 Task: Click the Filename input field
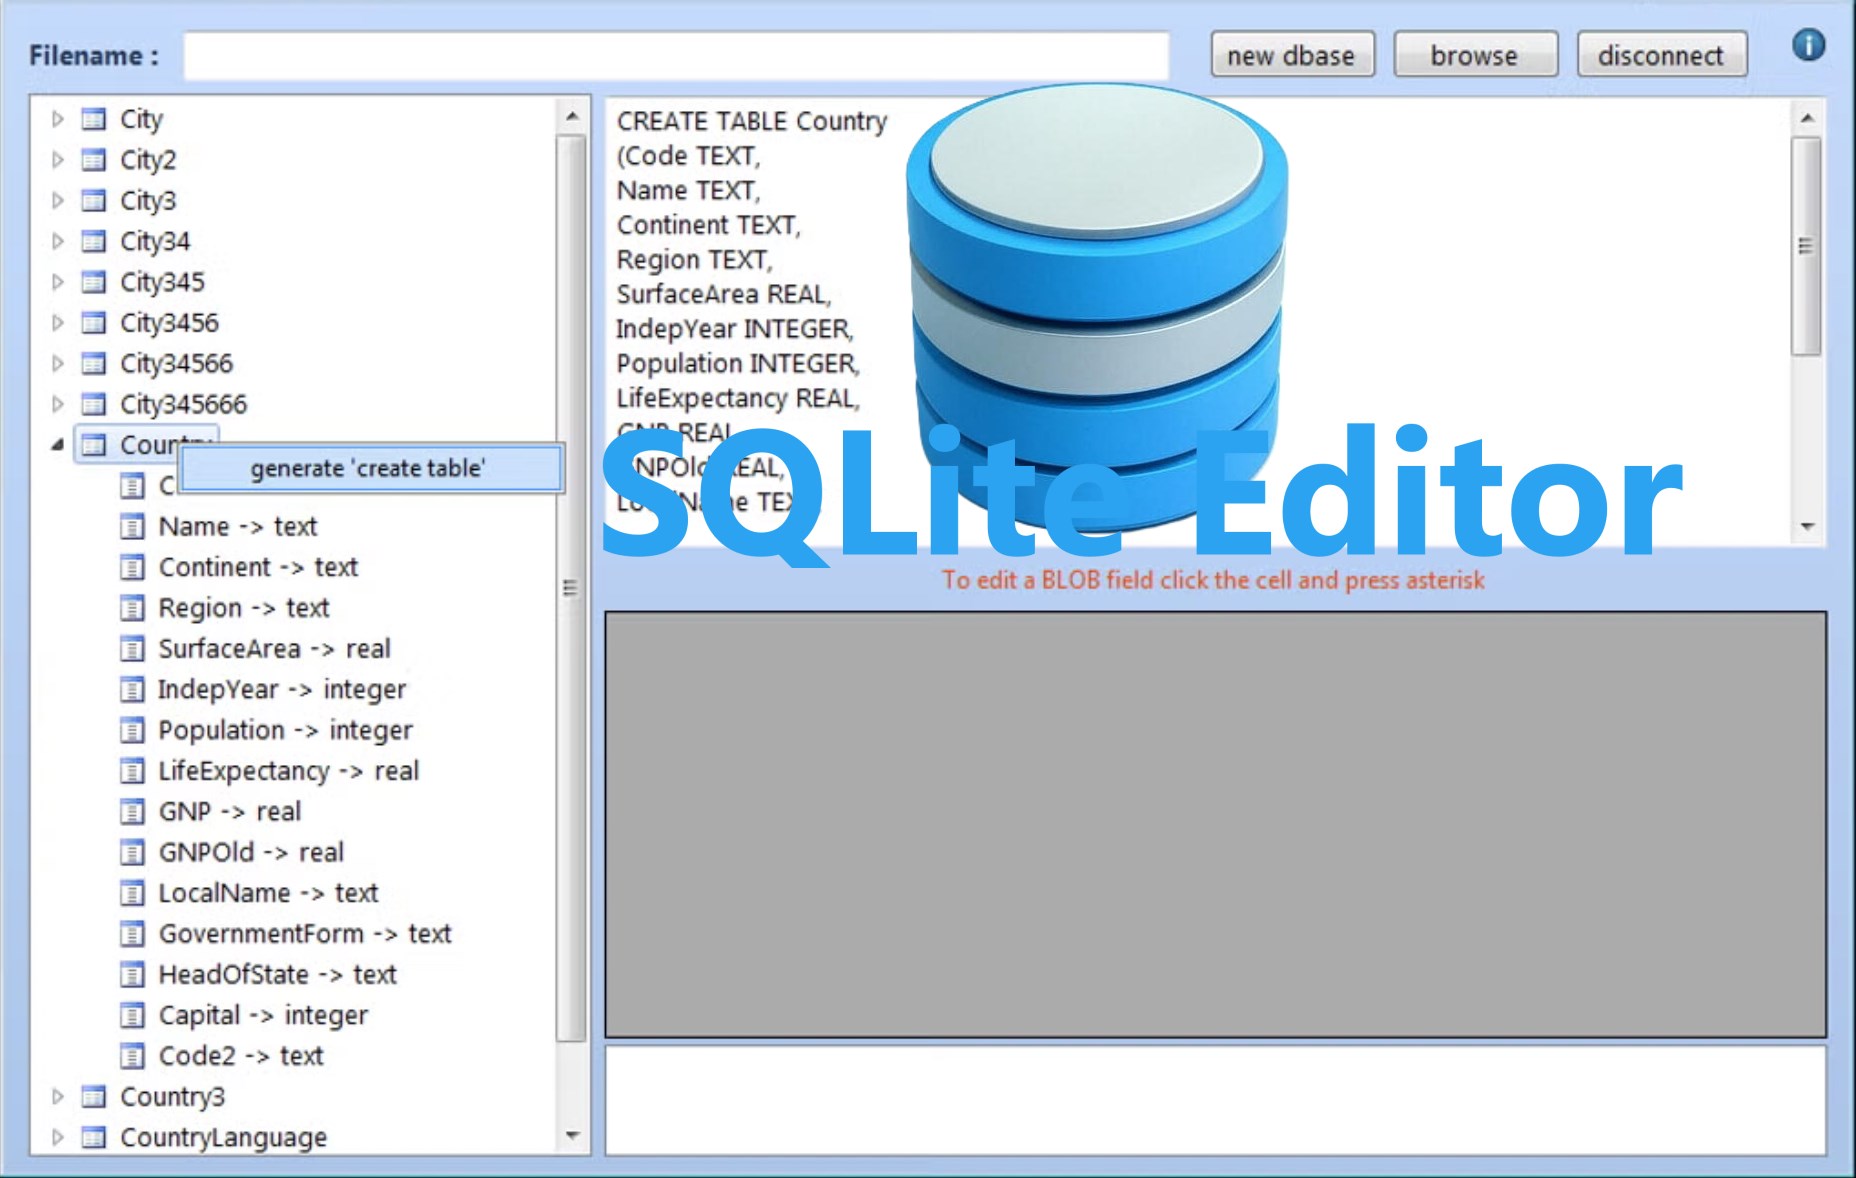[676, 56]
